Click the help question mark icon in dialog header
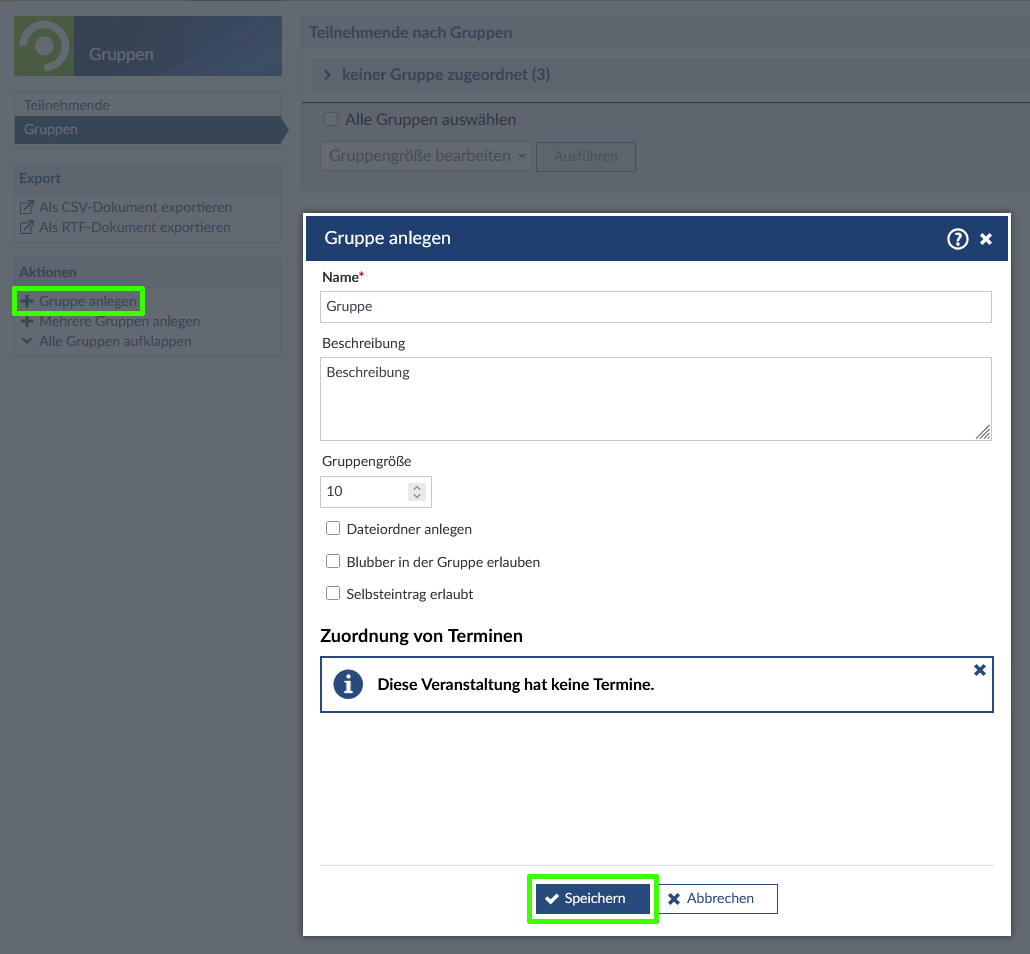 (x=957, y=238)
